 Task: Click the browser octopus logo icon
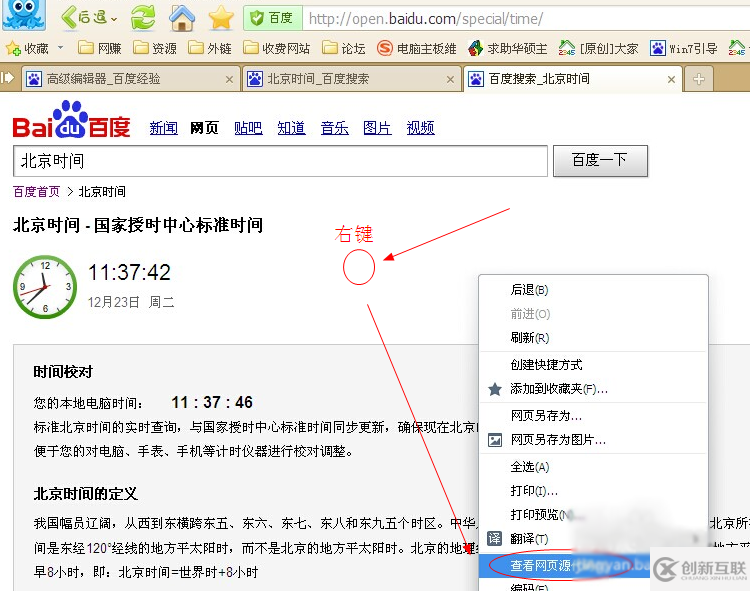[24, 13]
